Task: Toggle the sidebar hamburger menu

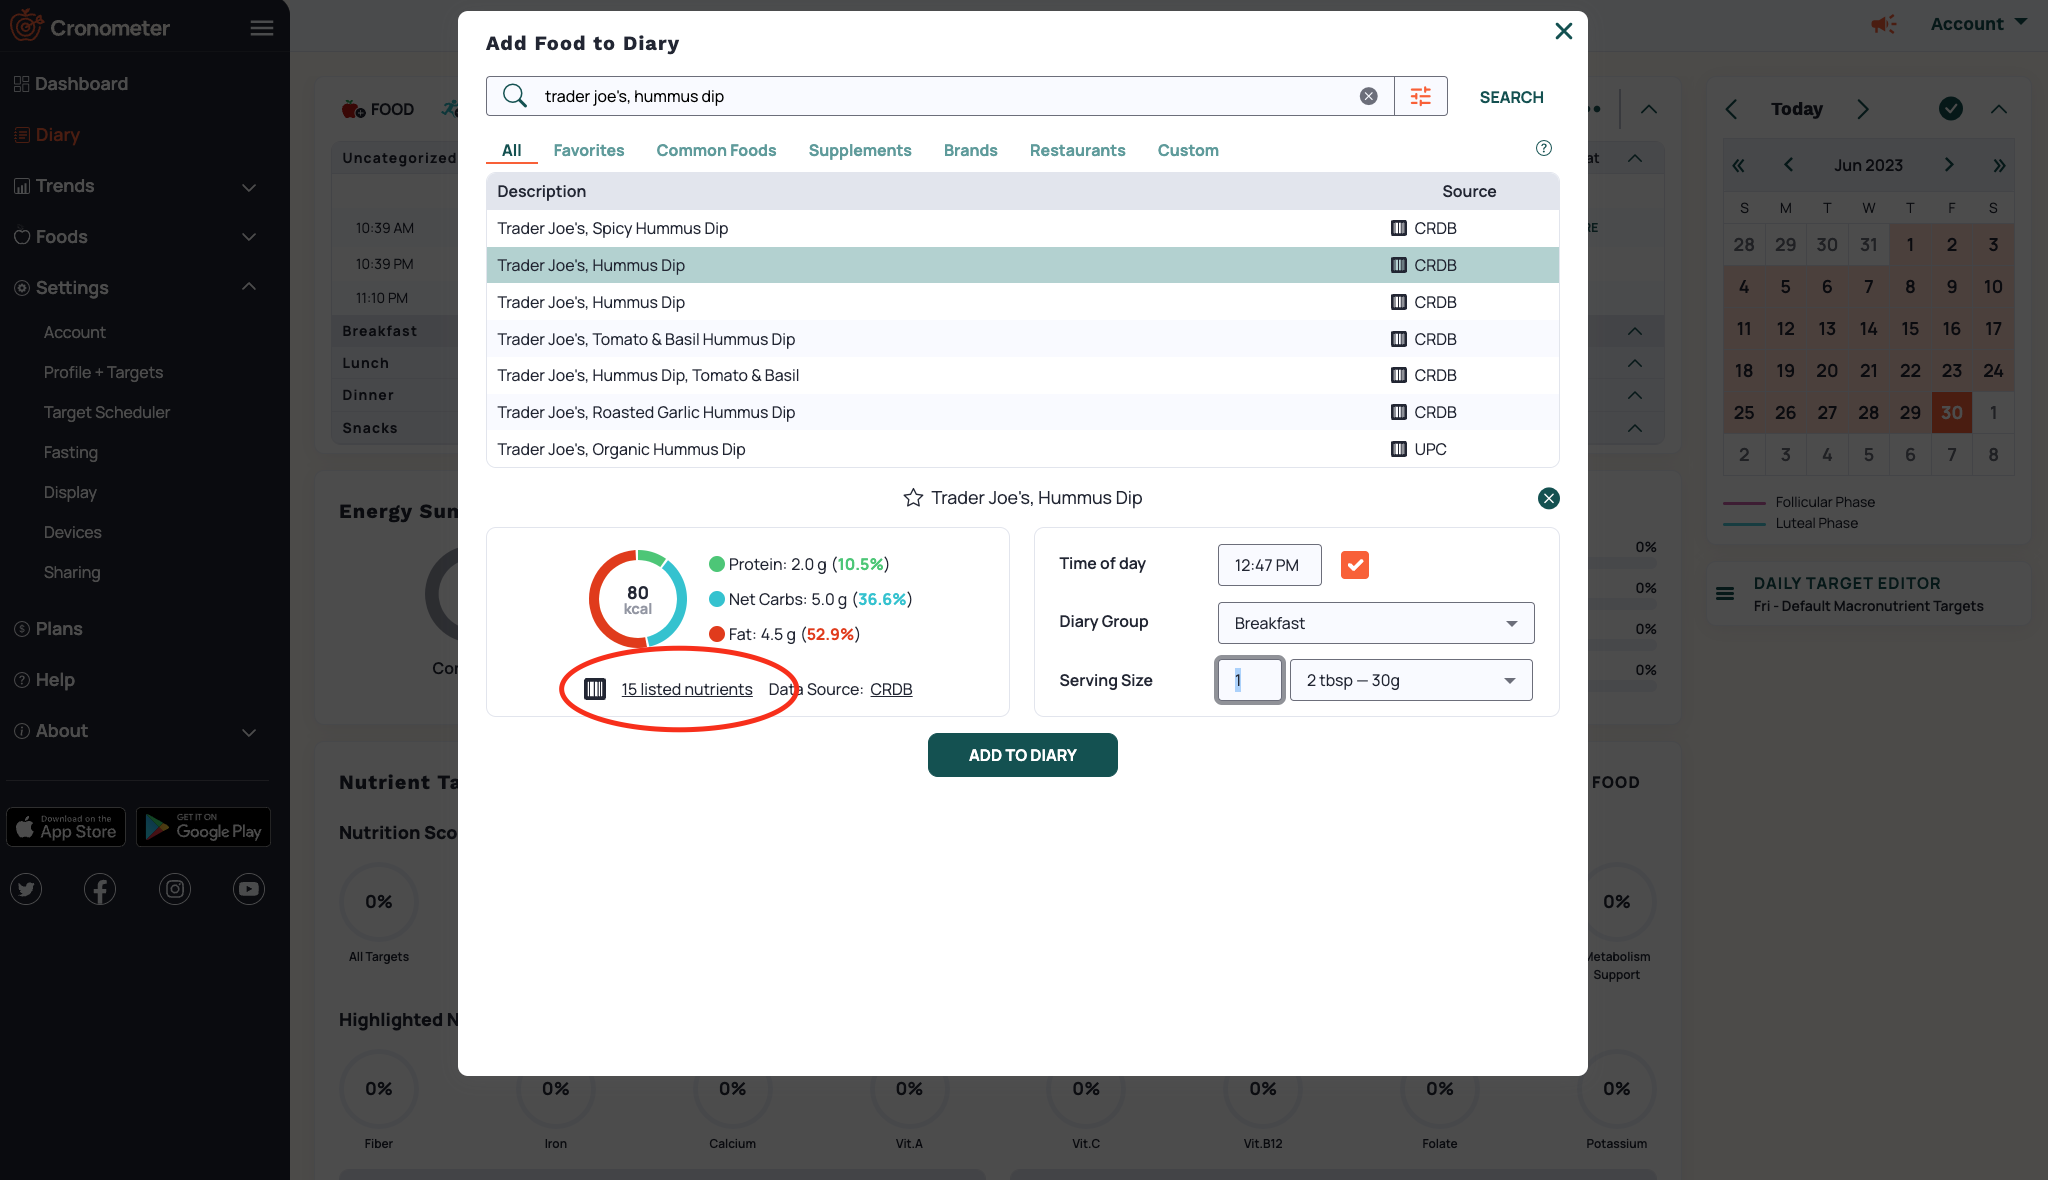Action: coord(261,28)
